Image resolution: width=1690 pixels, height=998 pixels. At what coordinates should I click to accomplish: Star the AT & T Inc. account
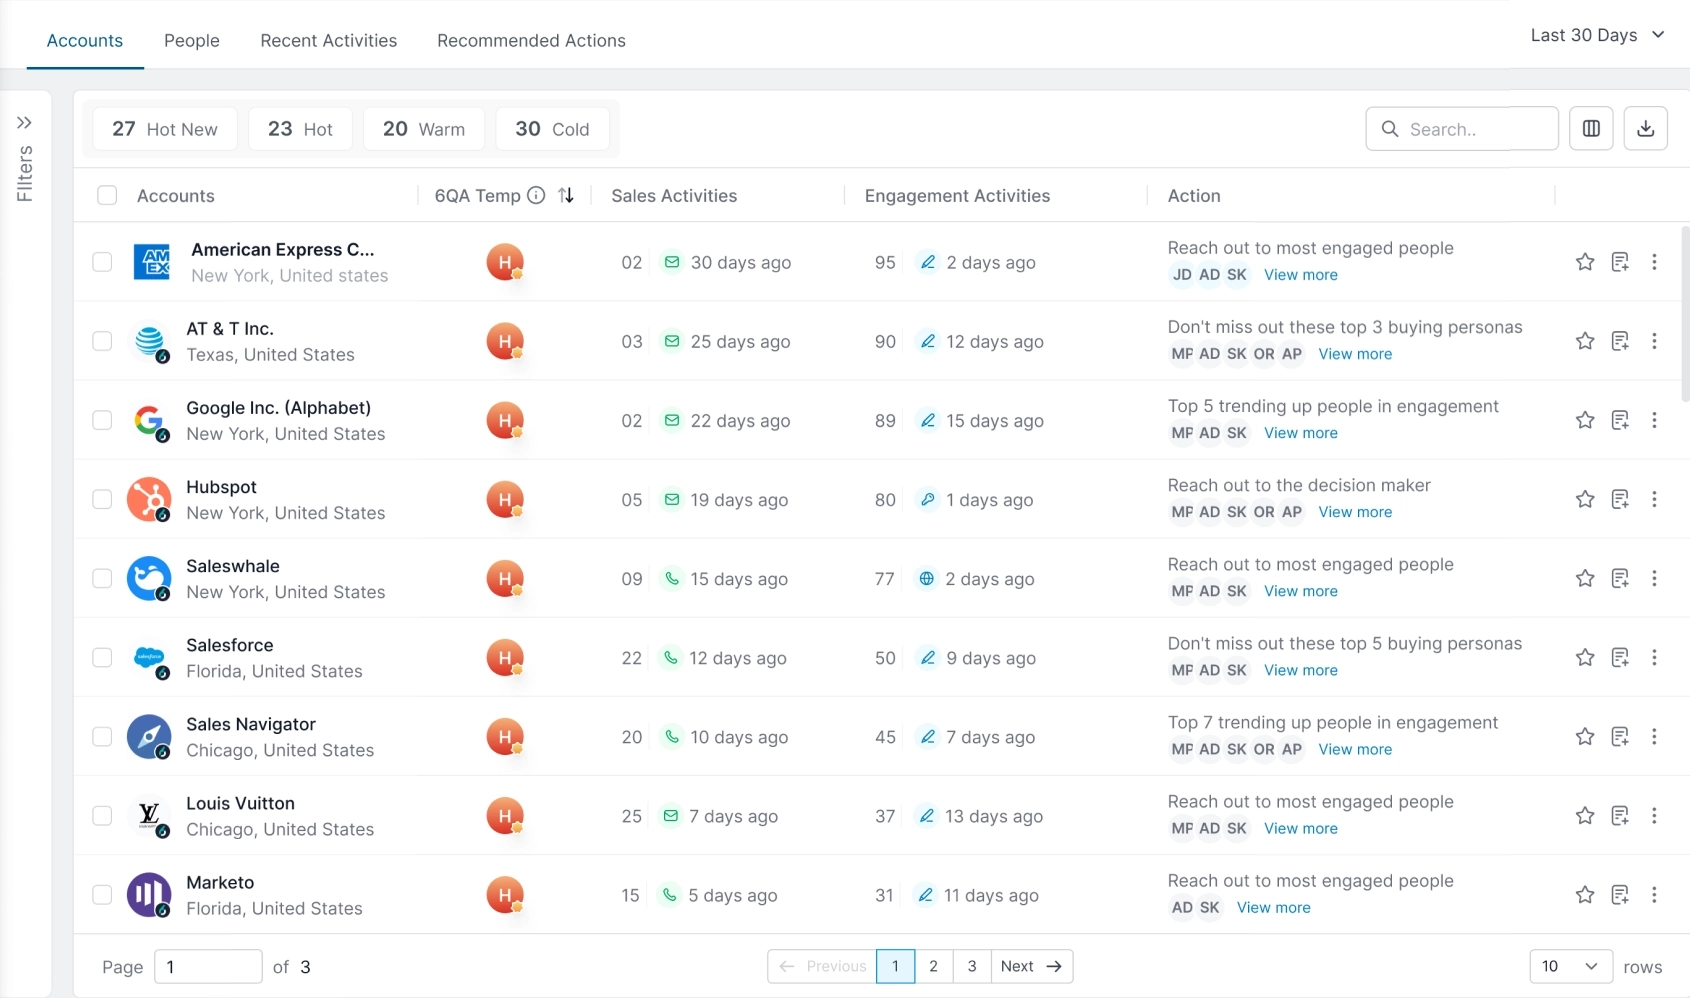pyautogui.click(x=1585, y=341)
